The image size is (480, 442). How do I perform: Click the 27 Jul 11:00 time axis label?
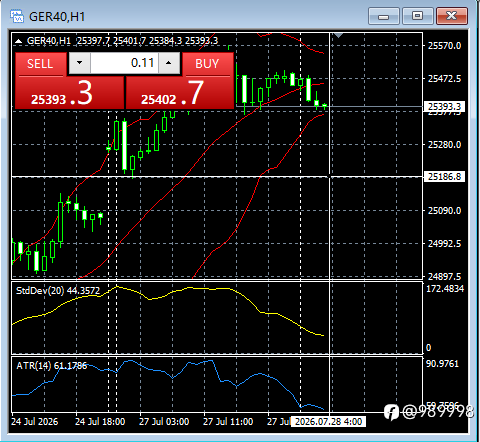228,422
